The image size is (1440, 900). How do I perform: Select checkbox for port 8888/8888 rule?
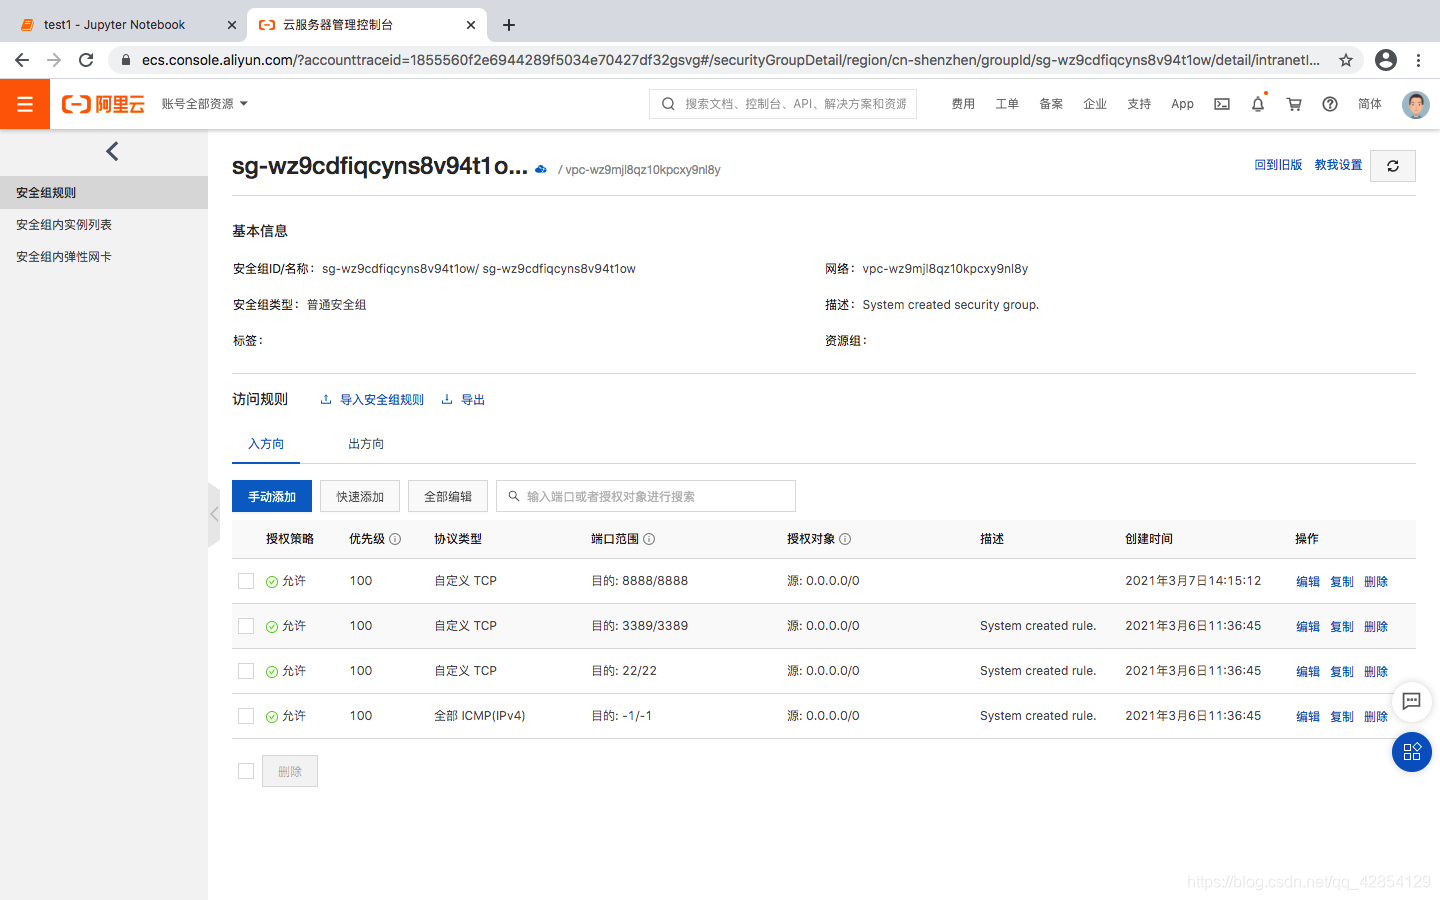(246, 581)
